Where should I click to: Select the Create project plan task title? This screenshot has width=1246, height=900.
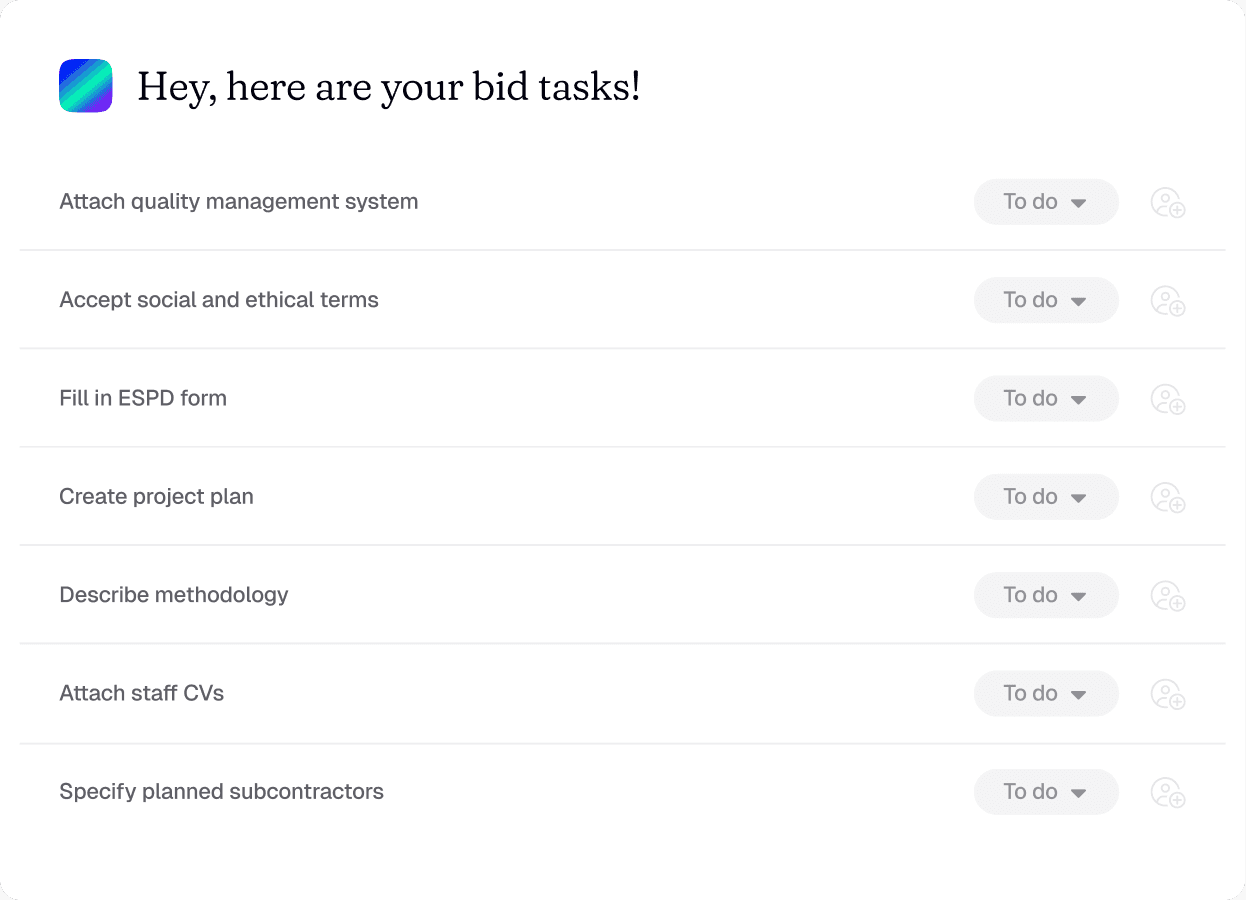(156, 496)
